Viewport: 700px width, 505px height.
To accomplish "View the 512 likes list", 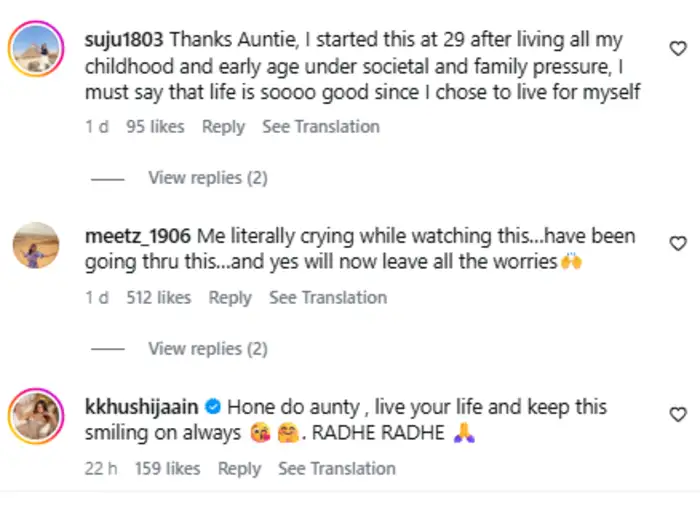I will point(159,298).
